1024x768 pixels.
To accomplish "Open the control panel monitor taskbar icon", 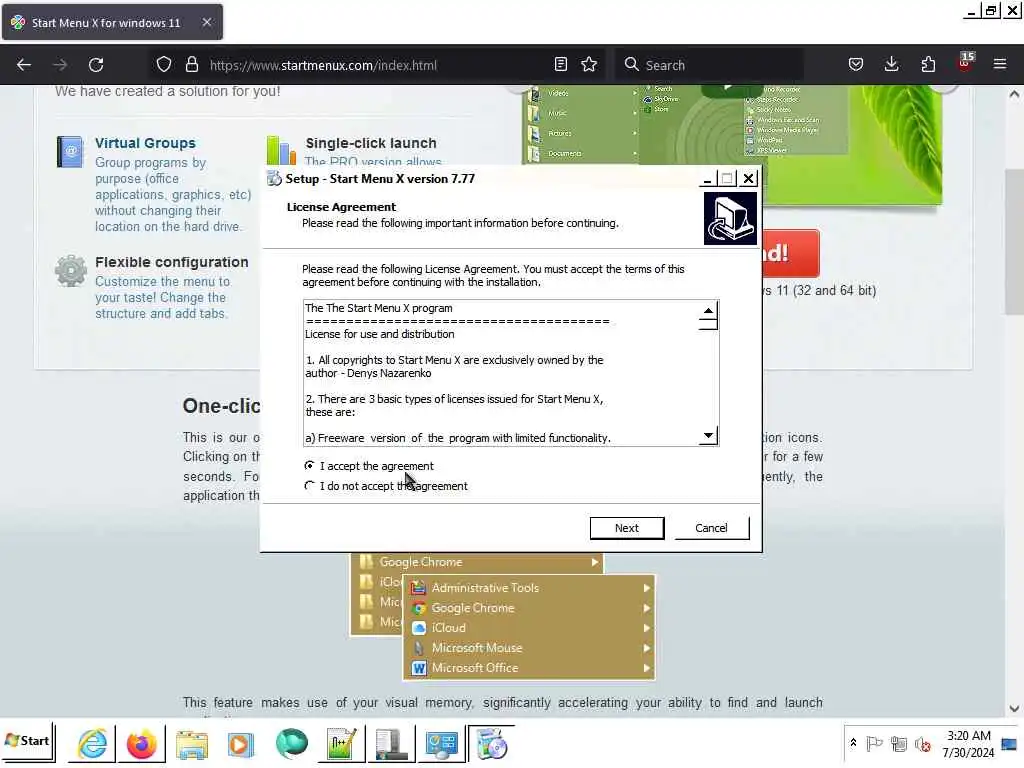I will coord(441,744).
